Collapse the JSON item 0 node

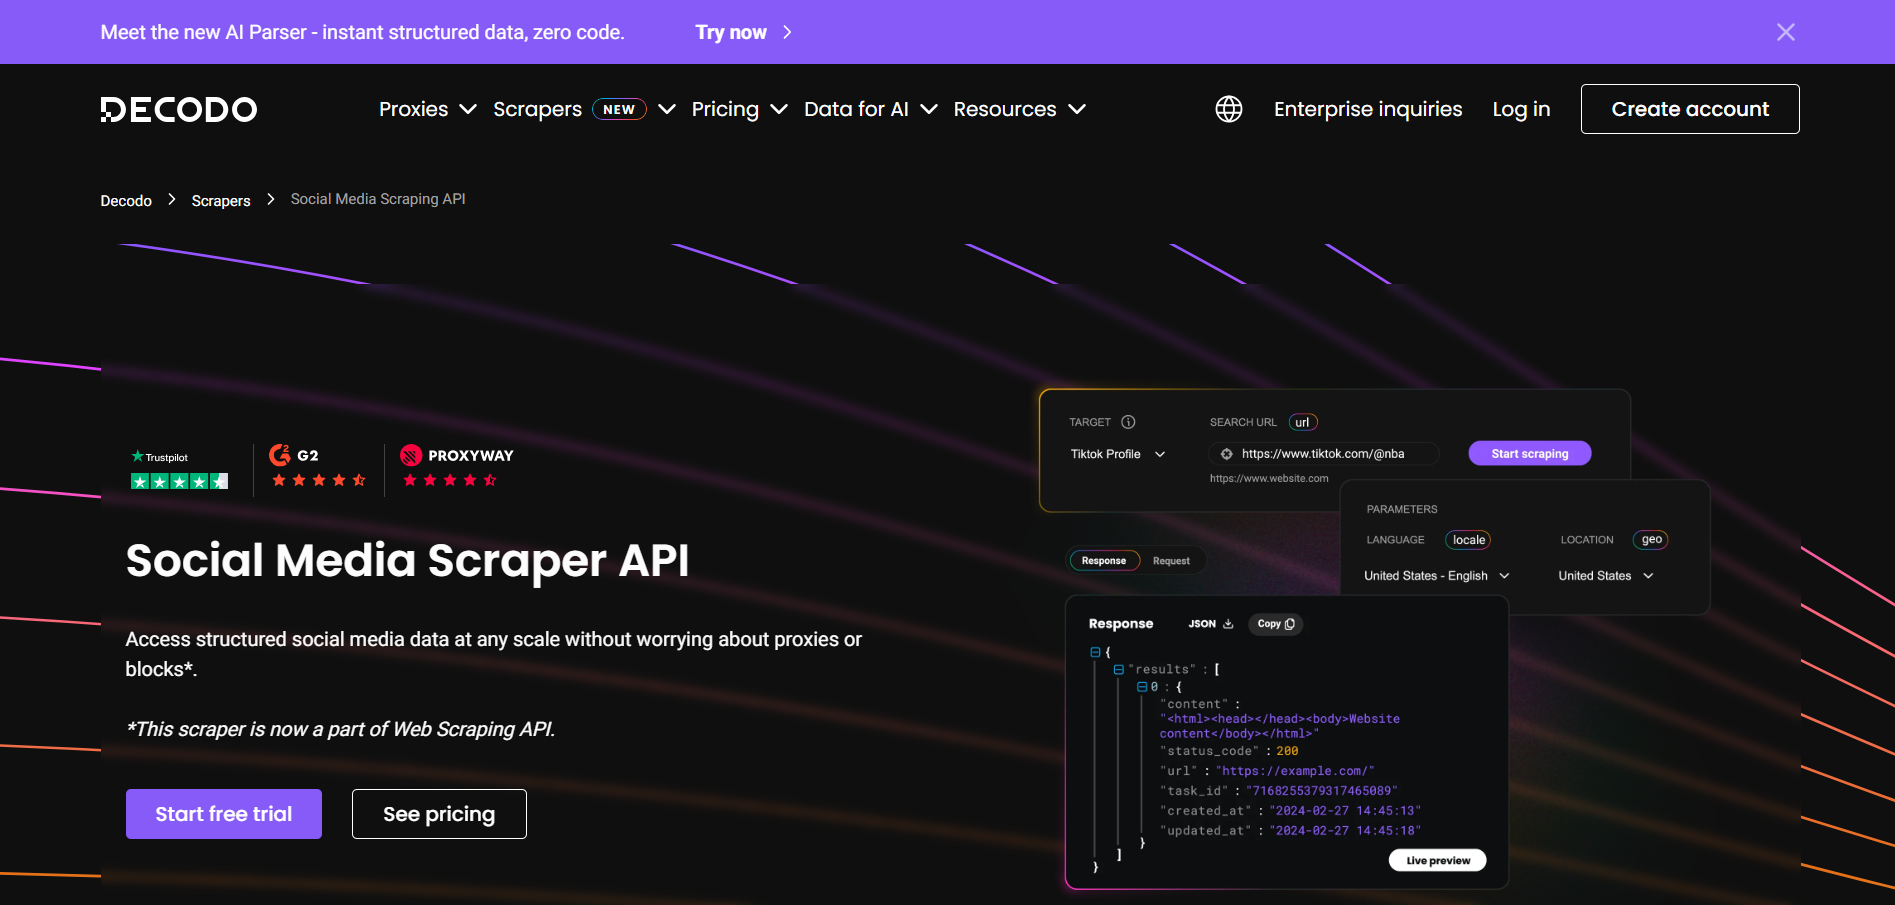(x=1142, y=687)
